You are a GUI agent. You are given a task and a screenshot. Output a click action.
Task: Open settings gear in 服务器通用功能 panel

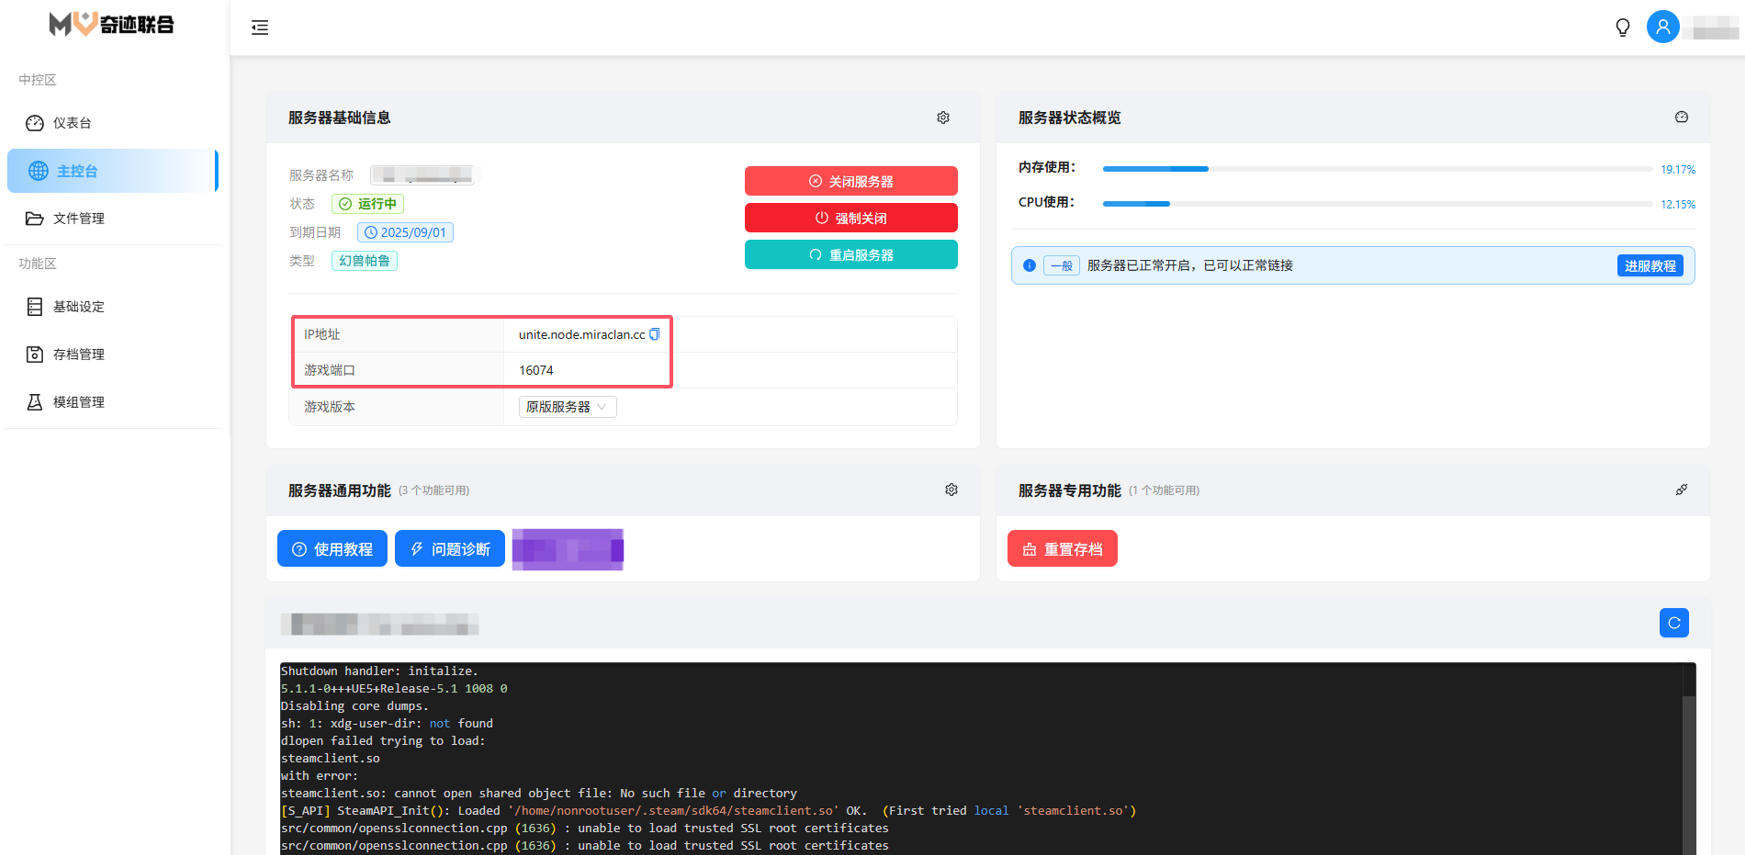951,490
